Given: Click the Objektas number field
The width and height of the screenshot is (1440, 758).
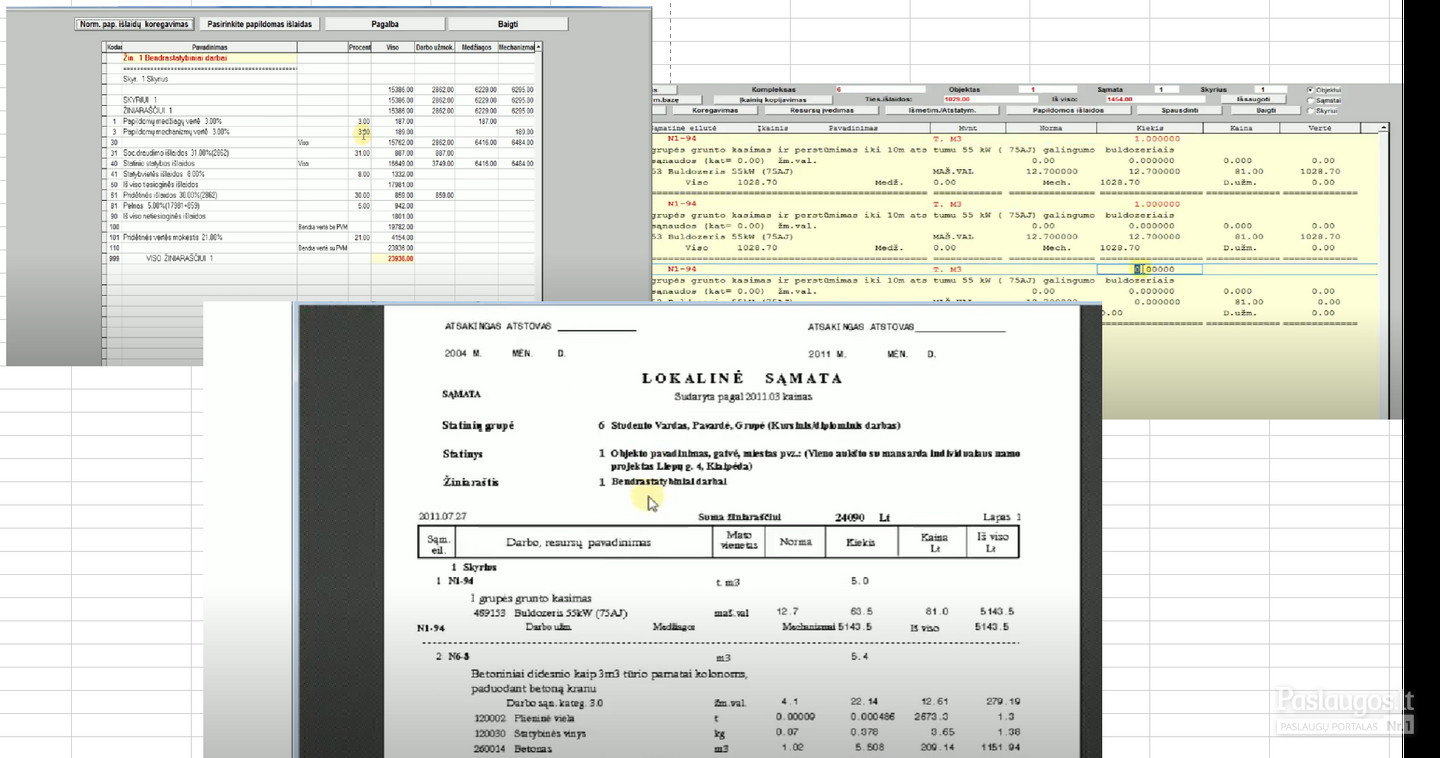Looking at the screenshot, I should pos(1050,90).
